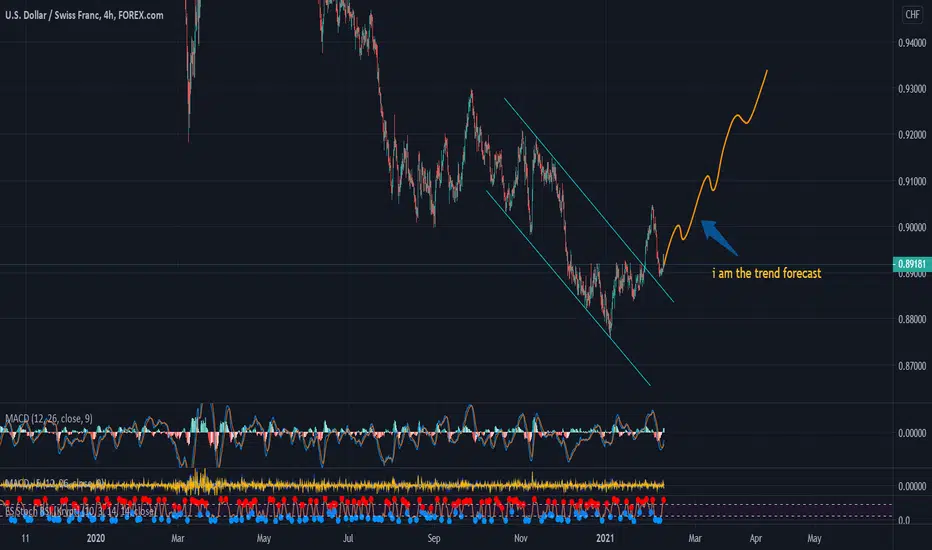Click the 11 date label on time axis
The width and height of the screenshot is (932, 550).
point(25,538)
